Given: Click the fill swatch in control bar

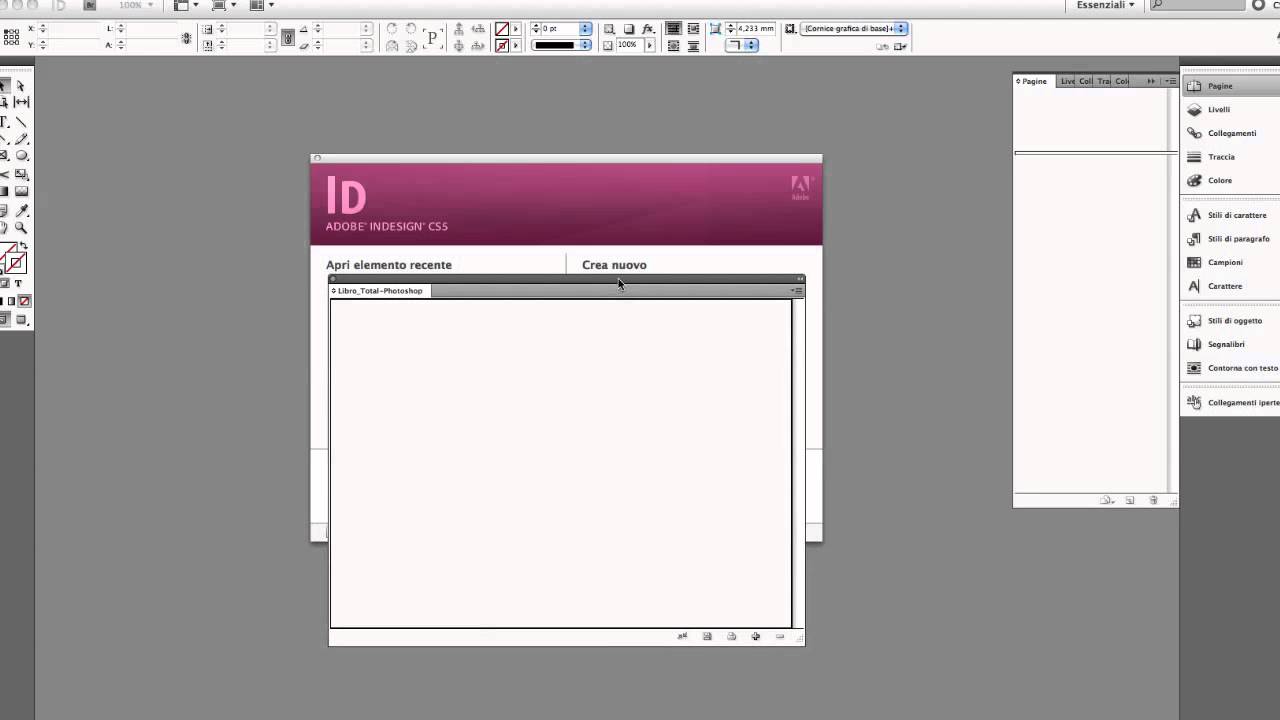Looking at the screenshot, I should pyautogui.click(x=502, y=29).
